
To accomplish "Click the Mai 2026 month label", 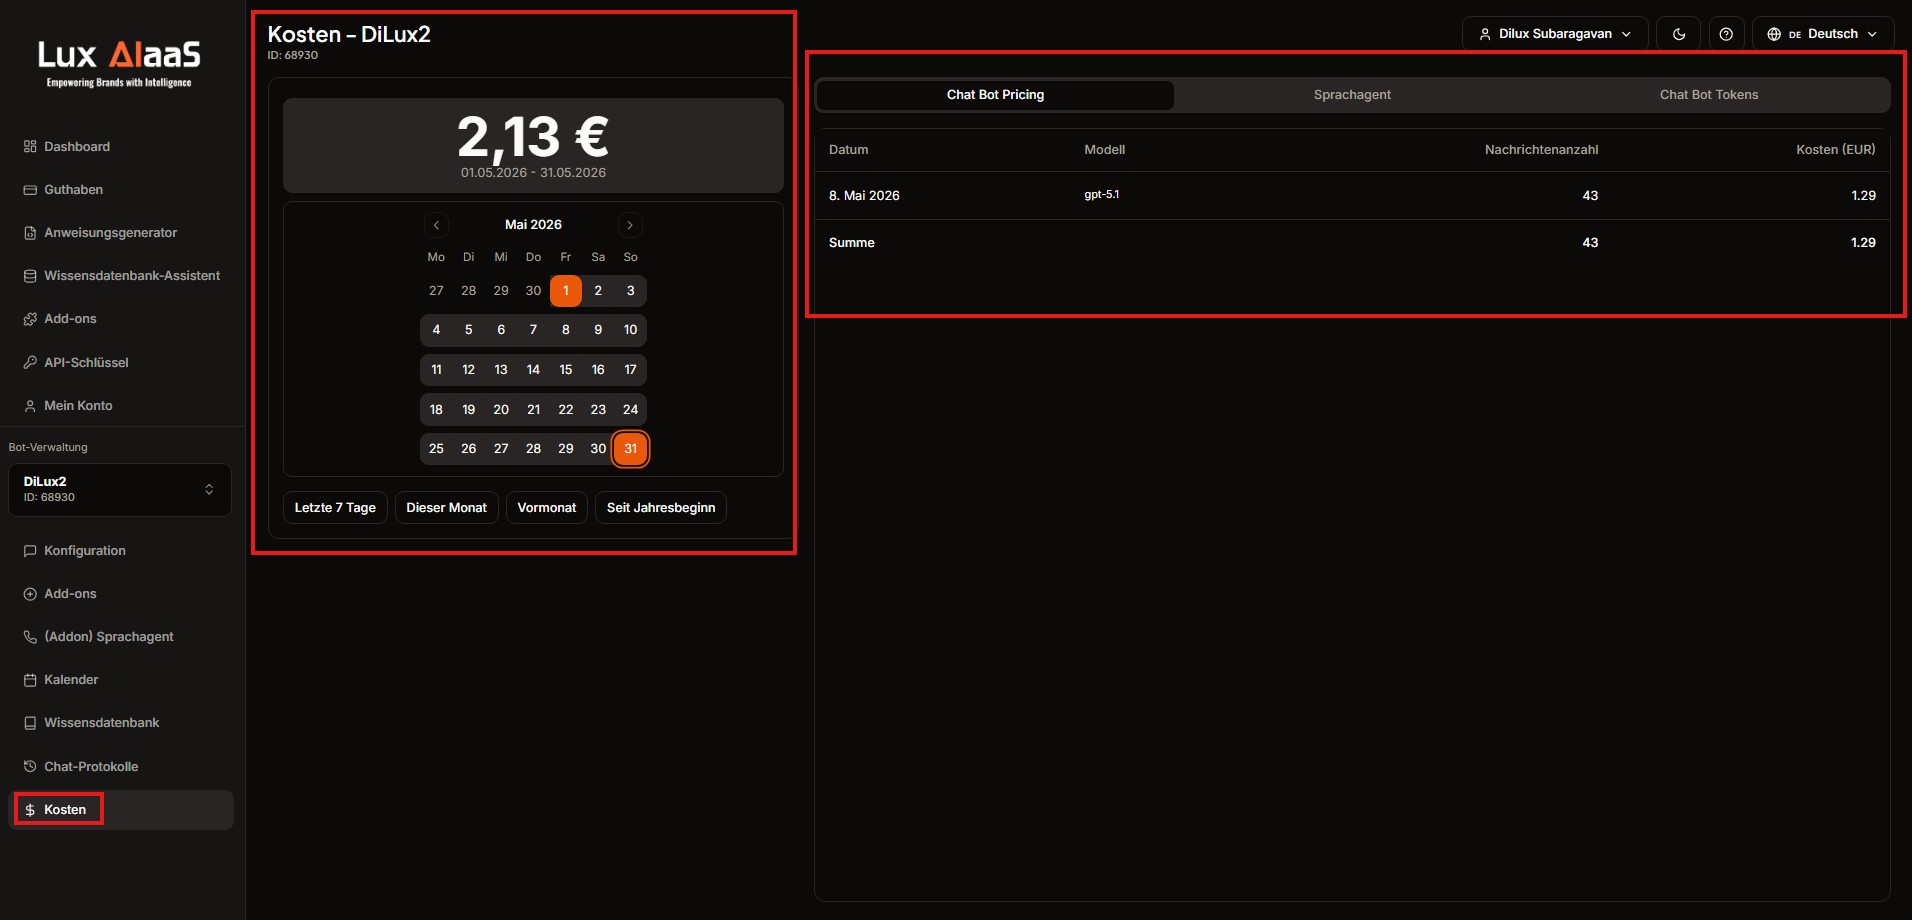I will pyautogui.click(x=533, y=225).
